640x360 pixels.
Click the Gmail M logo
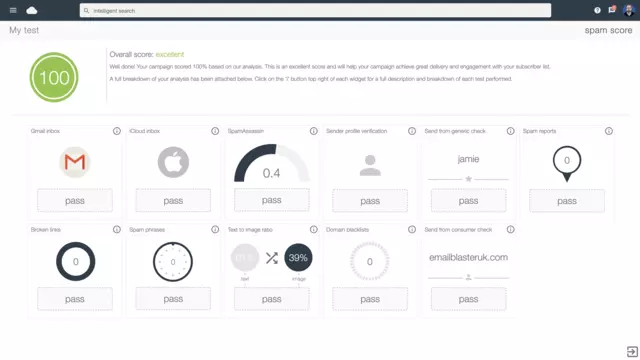[x=75, y=162]
